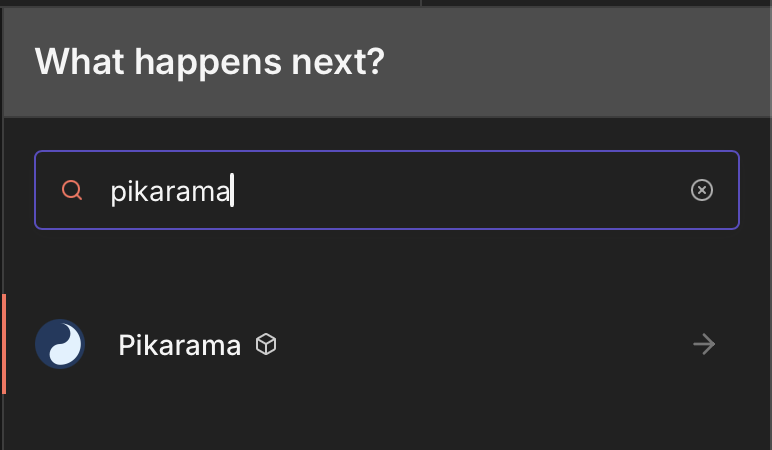This screenshot has width=772, height=450.
Task: Click the dark strip above the panel header
Action: 387,3
